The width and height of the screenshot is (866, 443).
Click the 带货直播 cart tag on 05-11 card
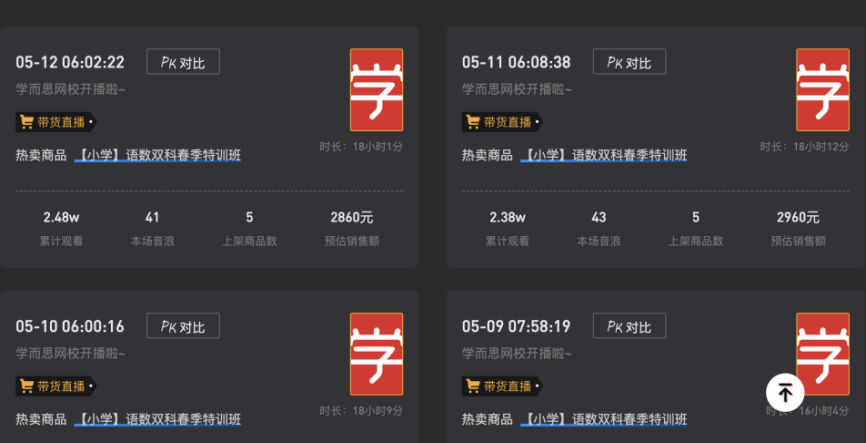coord(502,122)
